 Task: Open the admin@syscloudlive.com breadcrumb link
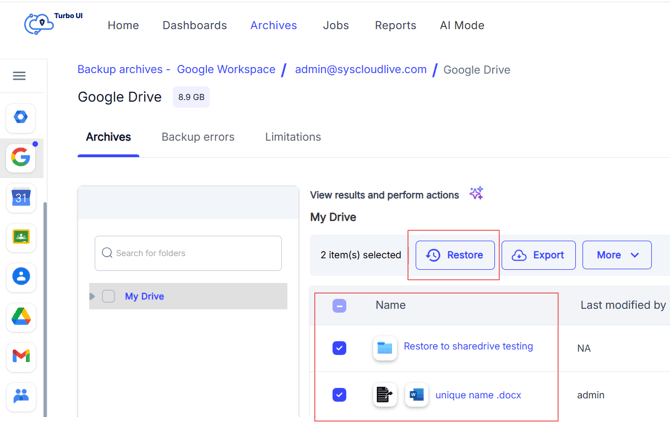[360, 70]
